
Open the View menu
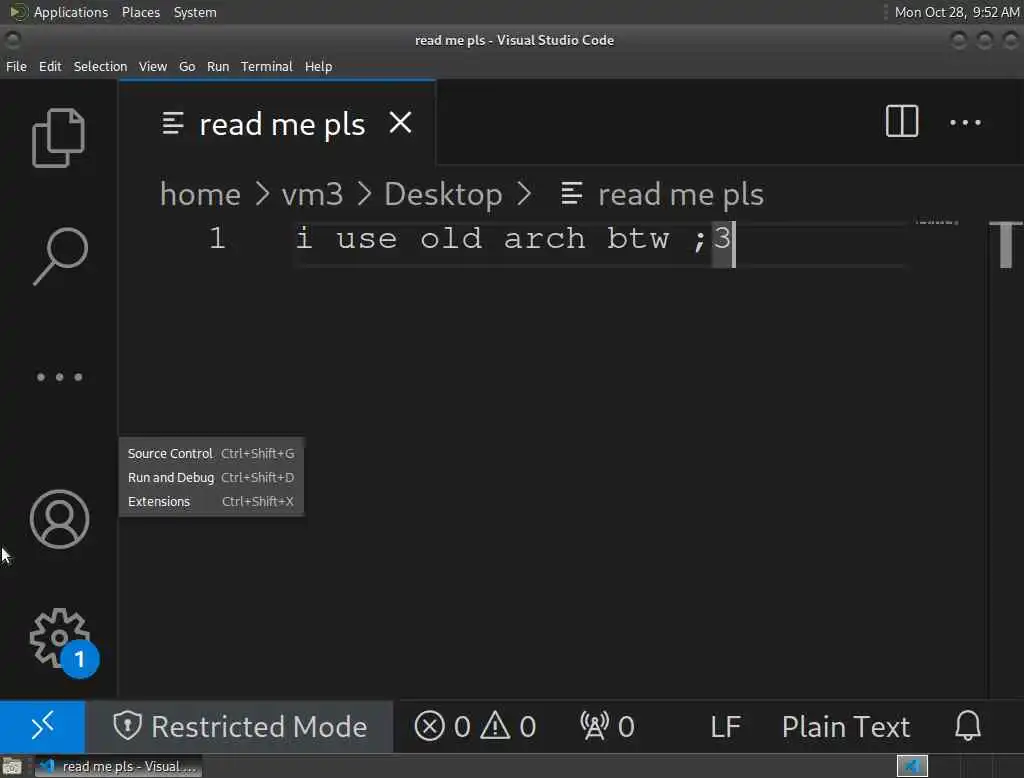[153, 67]
